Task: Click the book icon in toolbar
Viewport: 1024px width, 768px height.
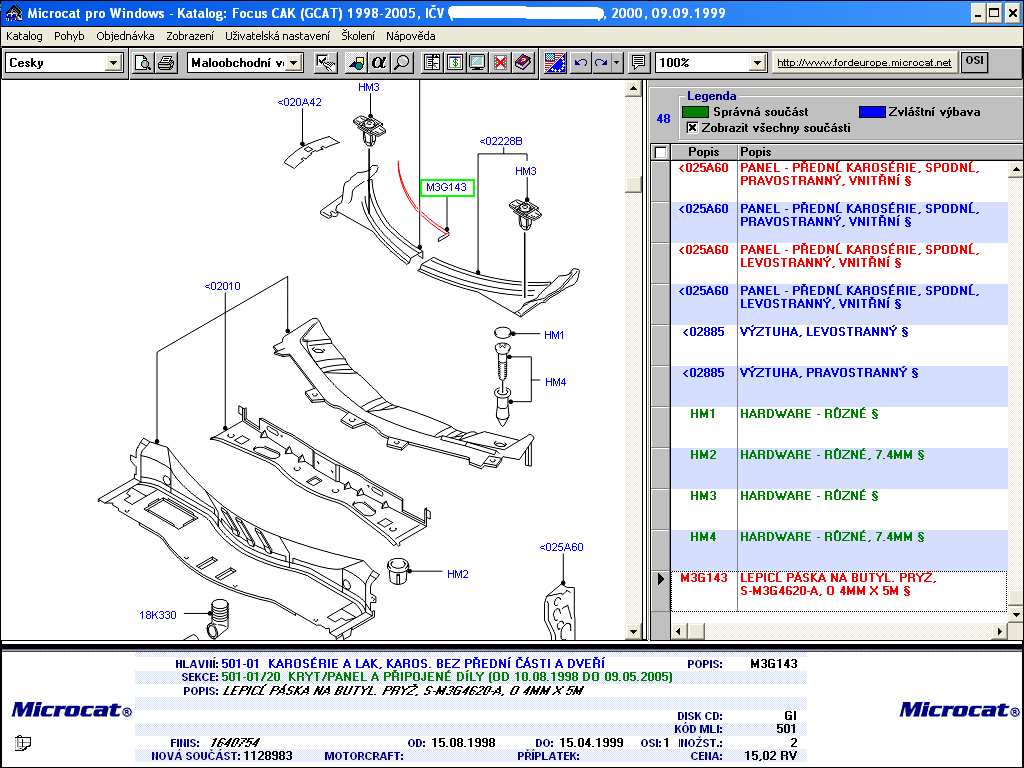Action: click(523, 63)
